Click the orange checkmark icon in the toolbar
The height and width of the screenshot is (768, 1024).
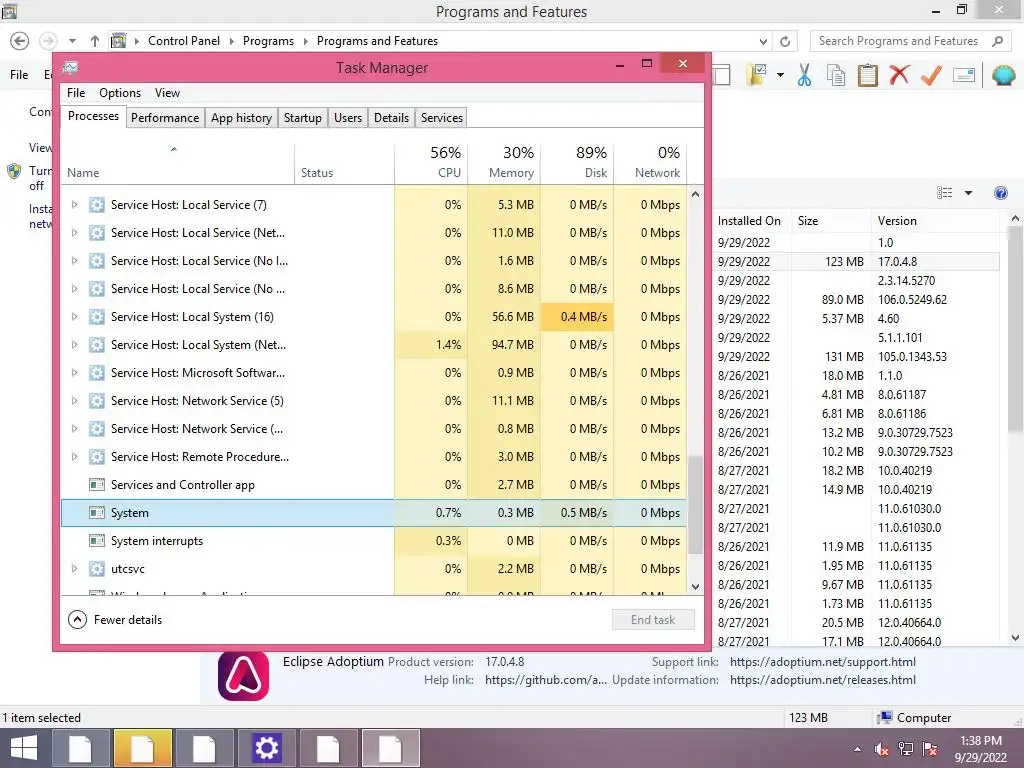[x=931, y=76]
